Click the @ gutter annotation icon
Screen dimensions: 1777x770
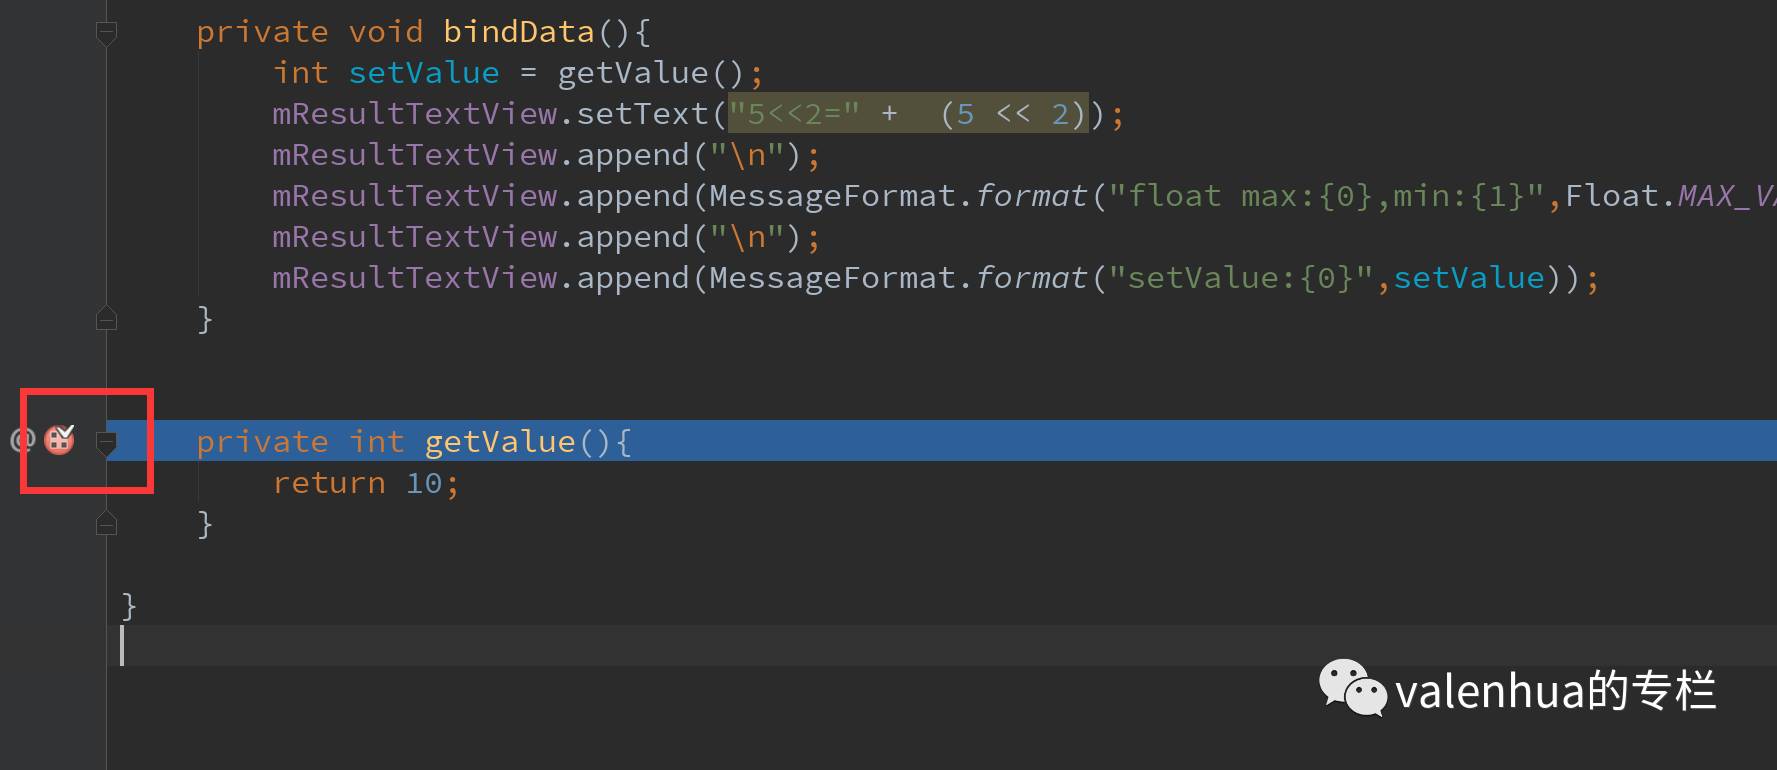(x=21, y=440)
